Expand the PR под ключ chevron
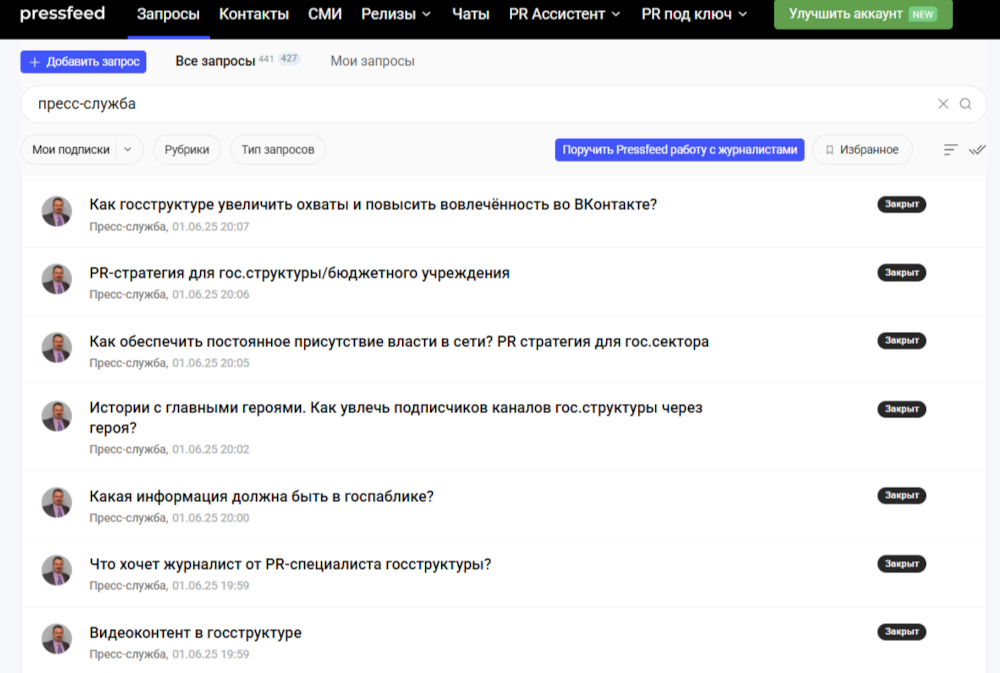Screen dimensions: 1000x673 click(742, 14)
